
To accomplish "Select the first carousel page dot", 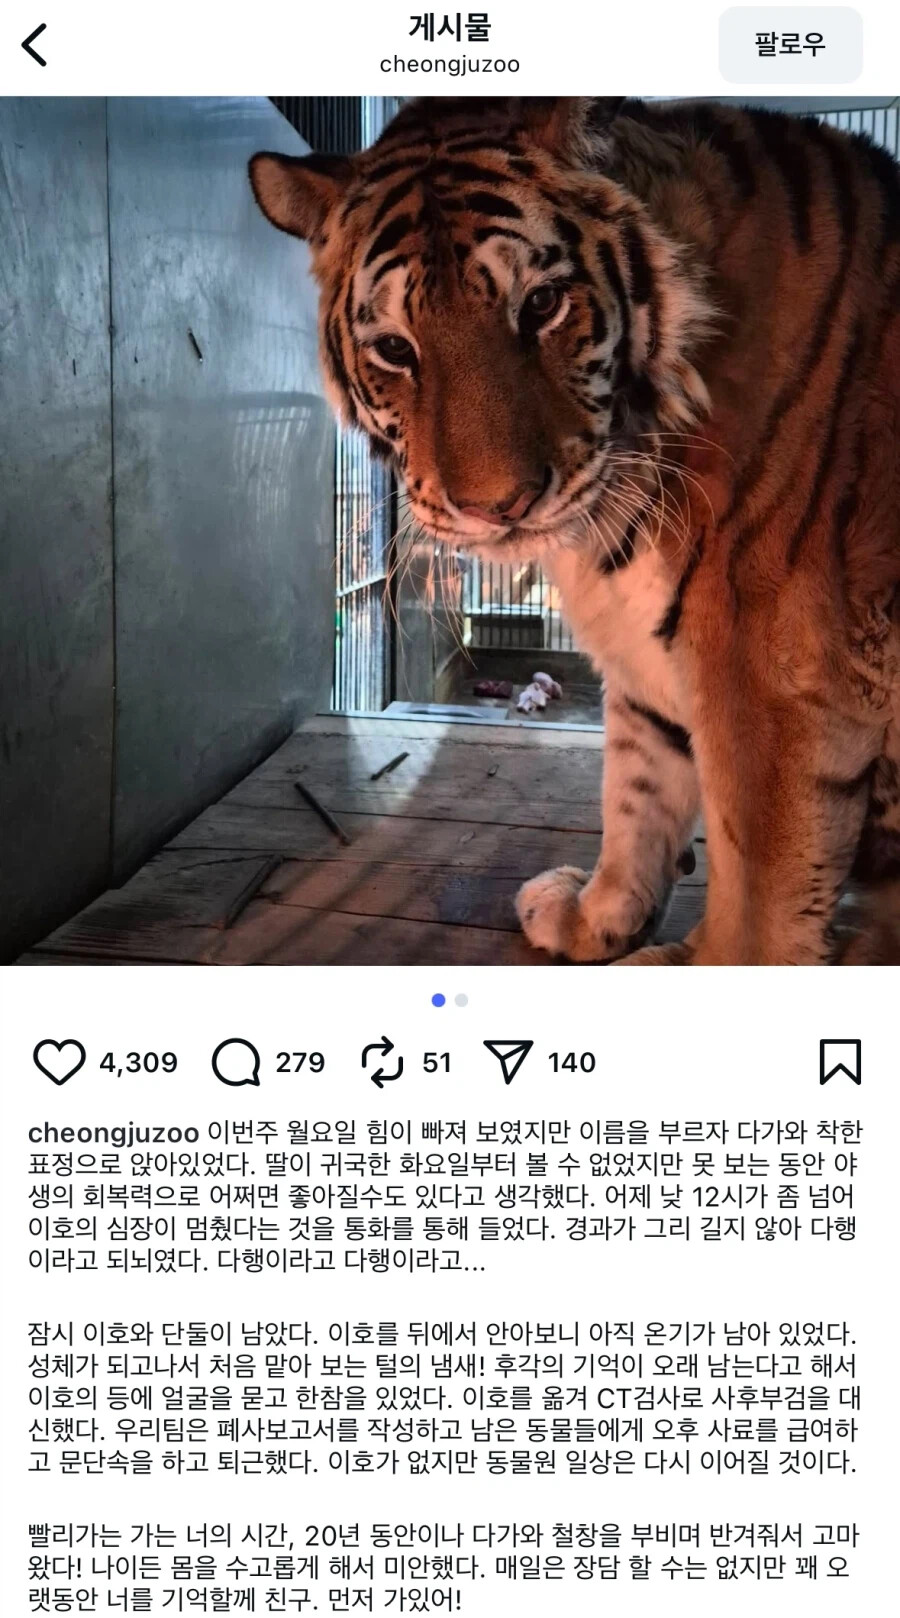I will [438, 1000].
